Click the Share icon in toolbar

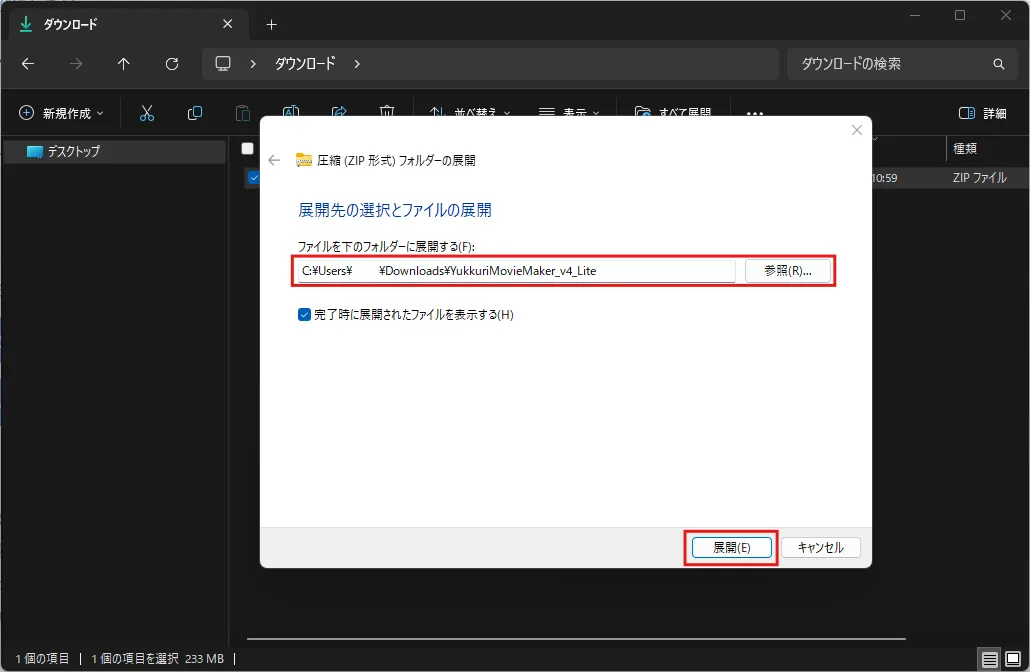click(x=339, y=110)
